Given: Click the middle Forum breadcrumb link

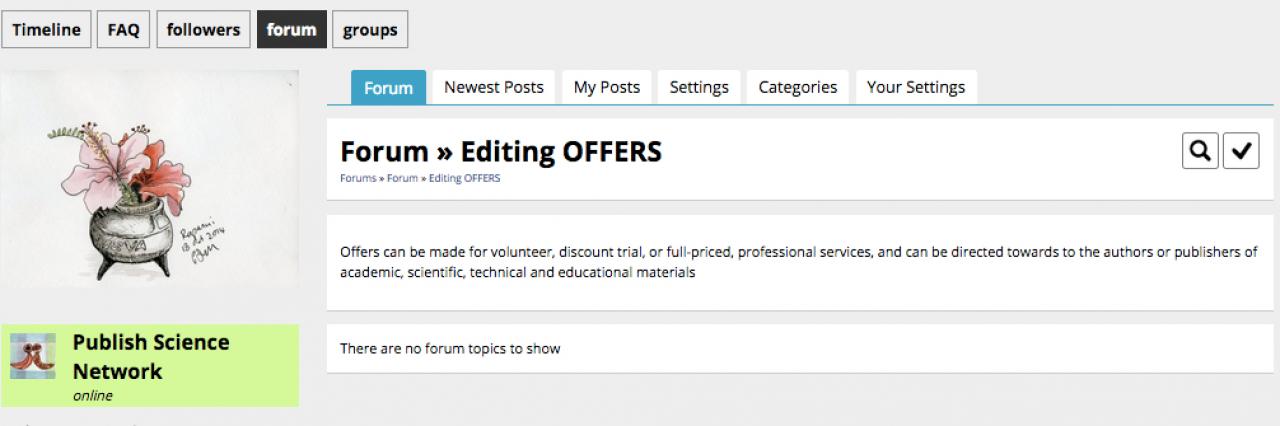Looking at the screenshot, I should [x=402, y=178].
